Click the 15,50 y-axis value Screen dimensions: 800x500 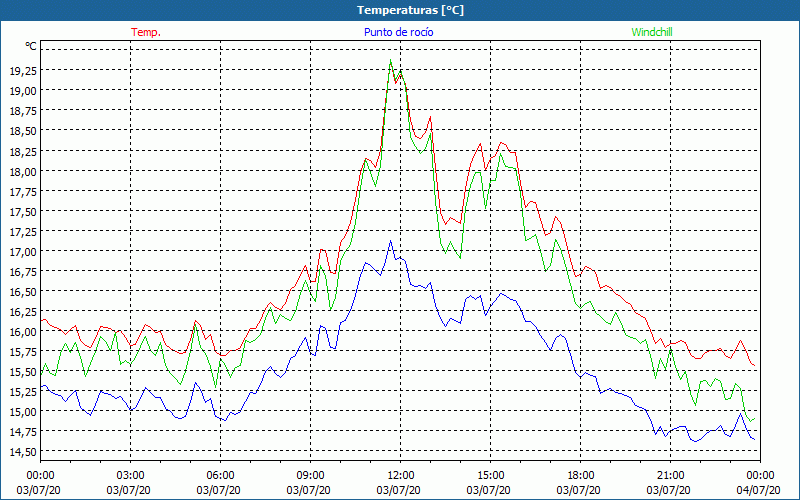23,371
